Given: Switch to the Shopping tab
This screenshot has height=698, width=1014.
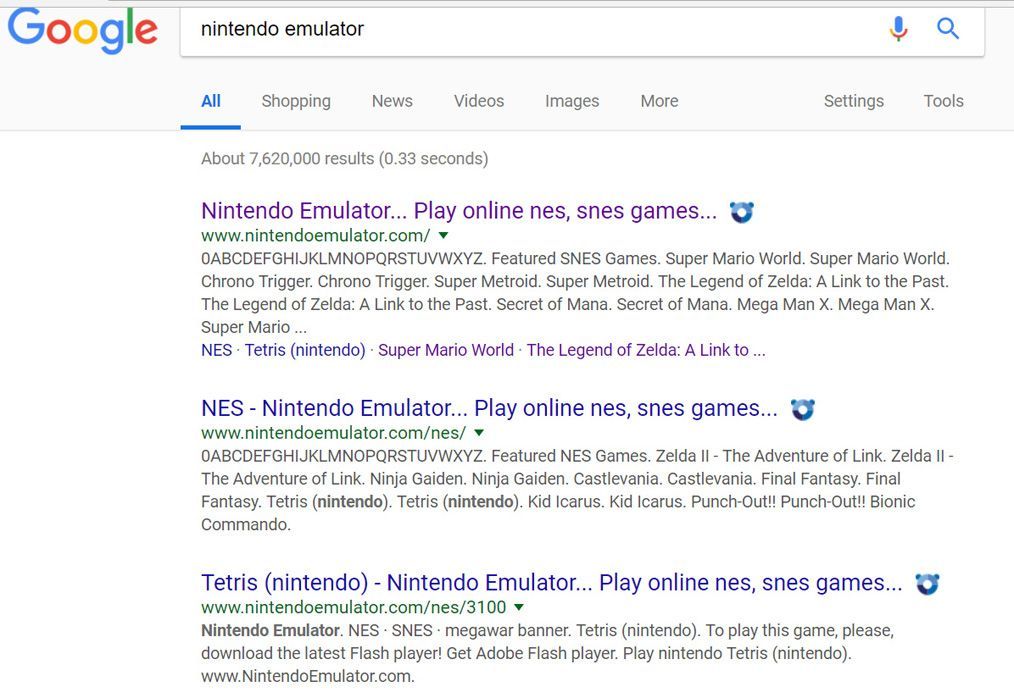Looking at the screenshot, I should point(296,101).
